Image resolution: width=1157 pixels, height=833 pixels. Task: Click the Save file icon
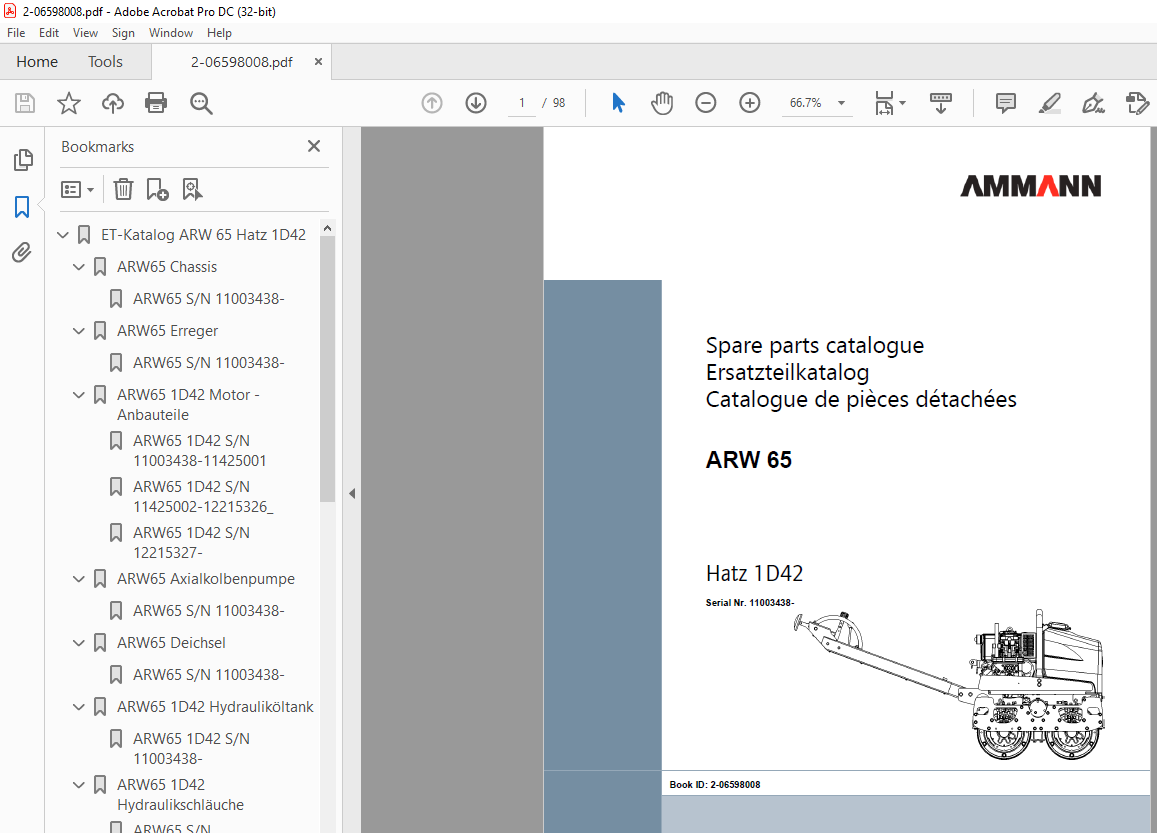tap(25, 103)
